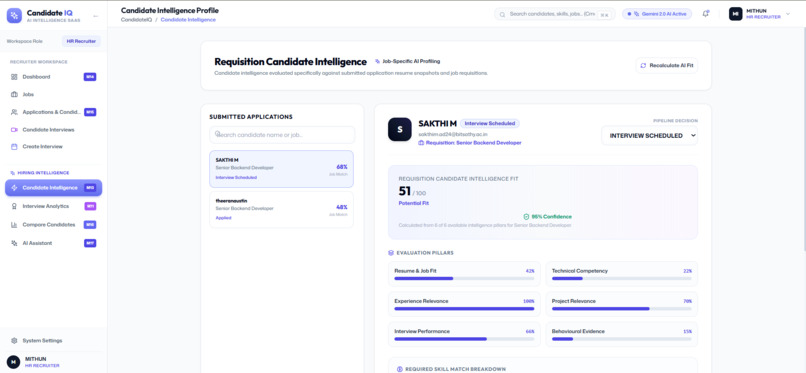
Task: Open Create Interview page
Action: pos(53,147)
